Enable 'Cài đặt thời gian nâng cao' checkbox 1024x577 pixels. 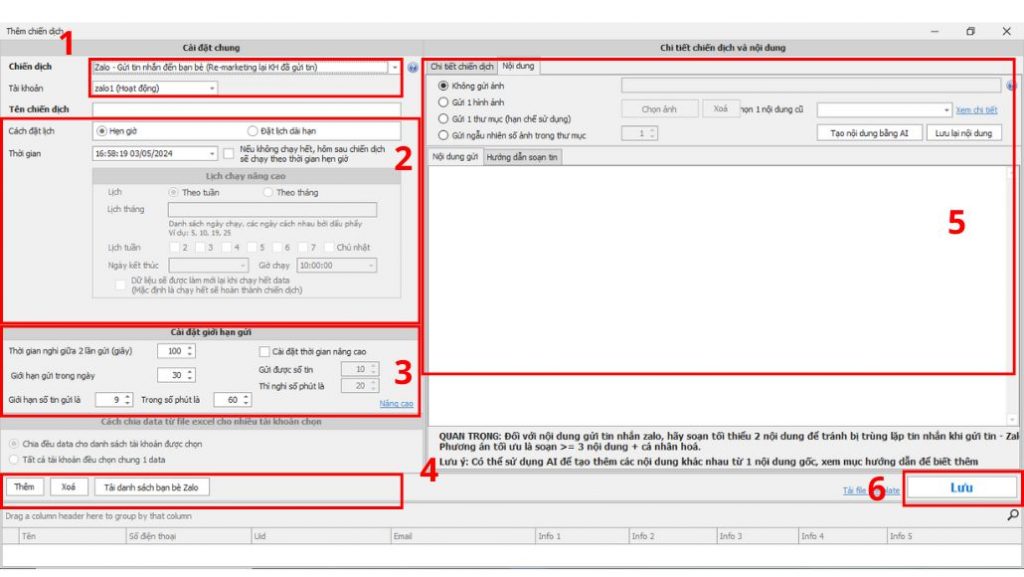click(x=264, y=352)
